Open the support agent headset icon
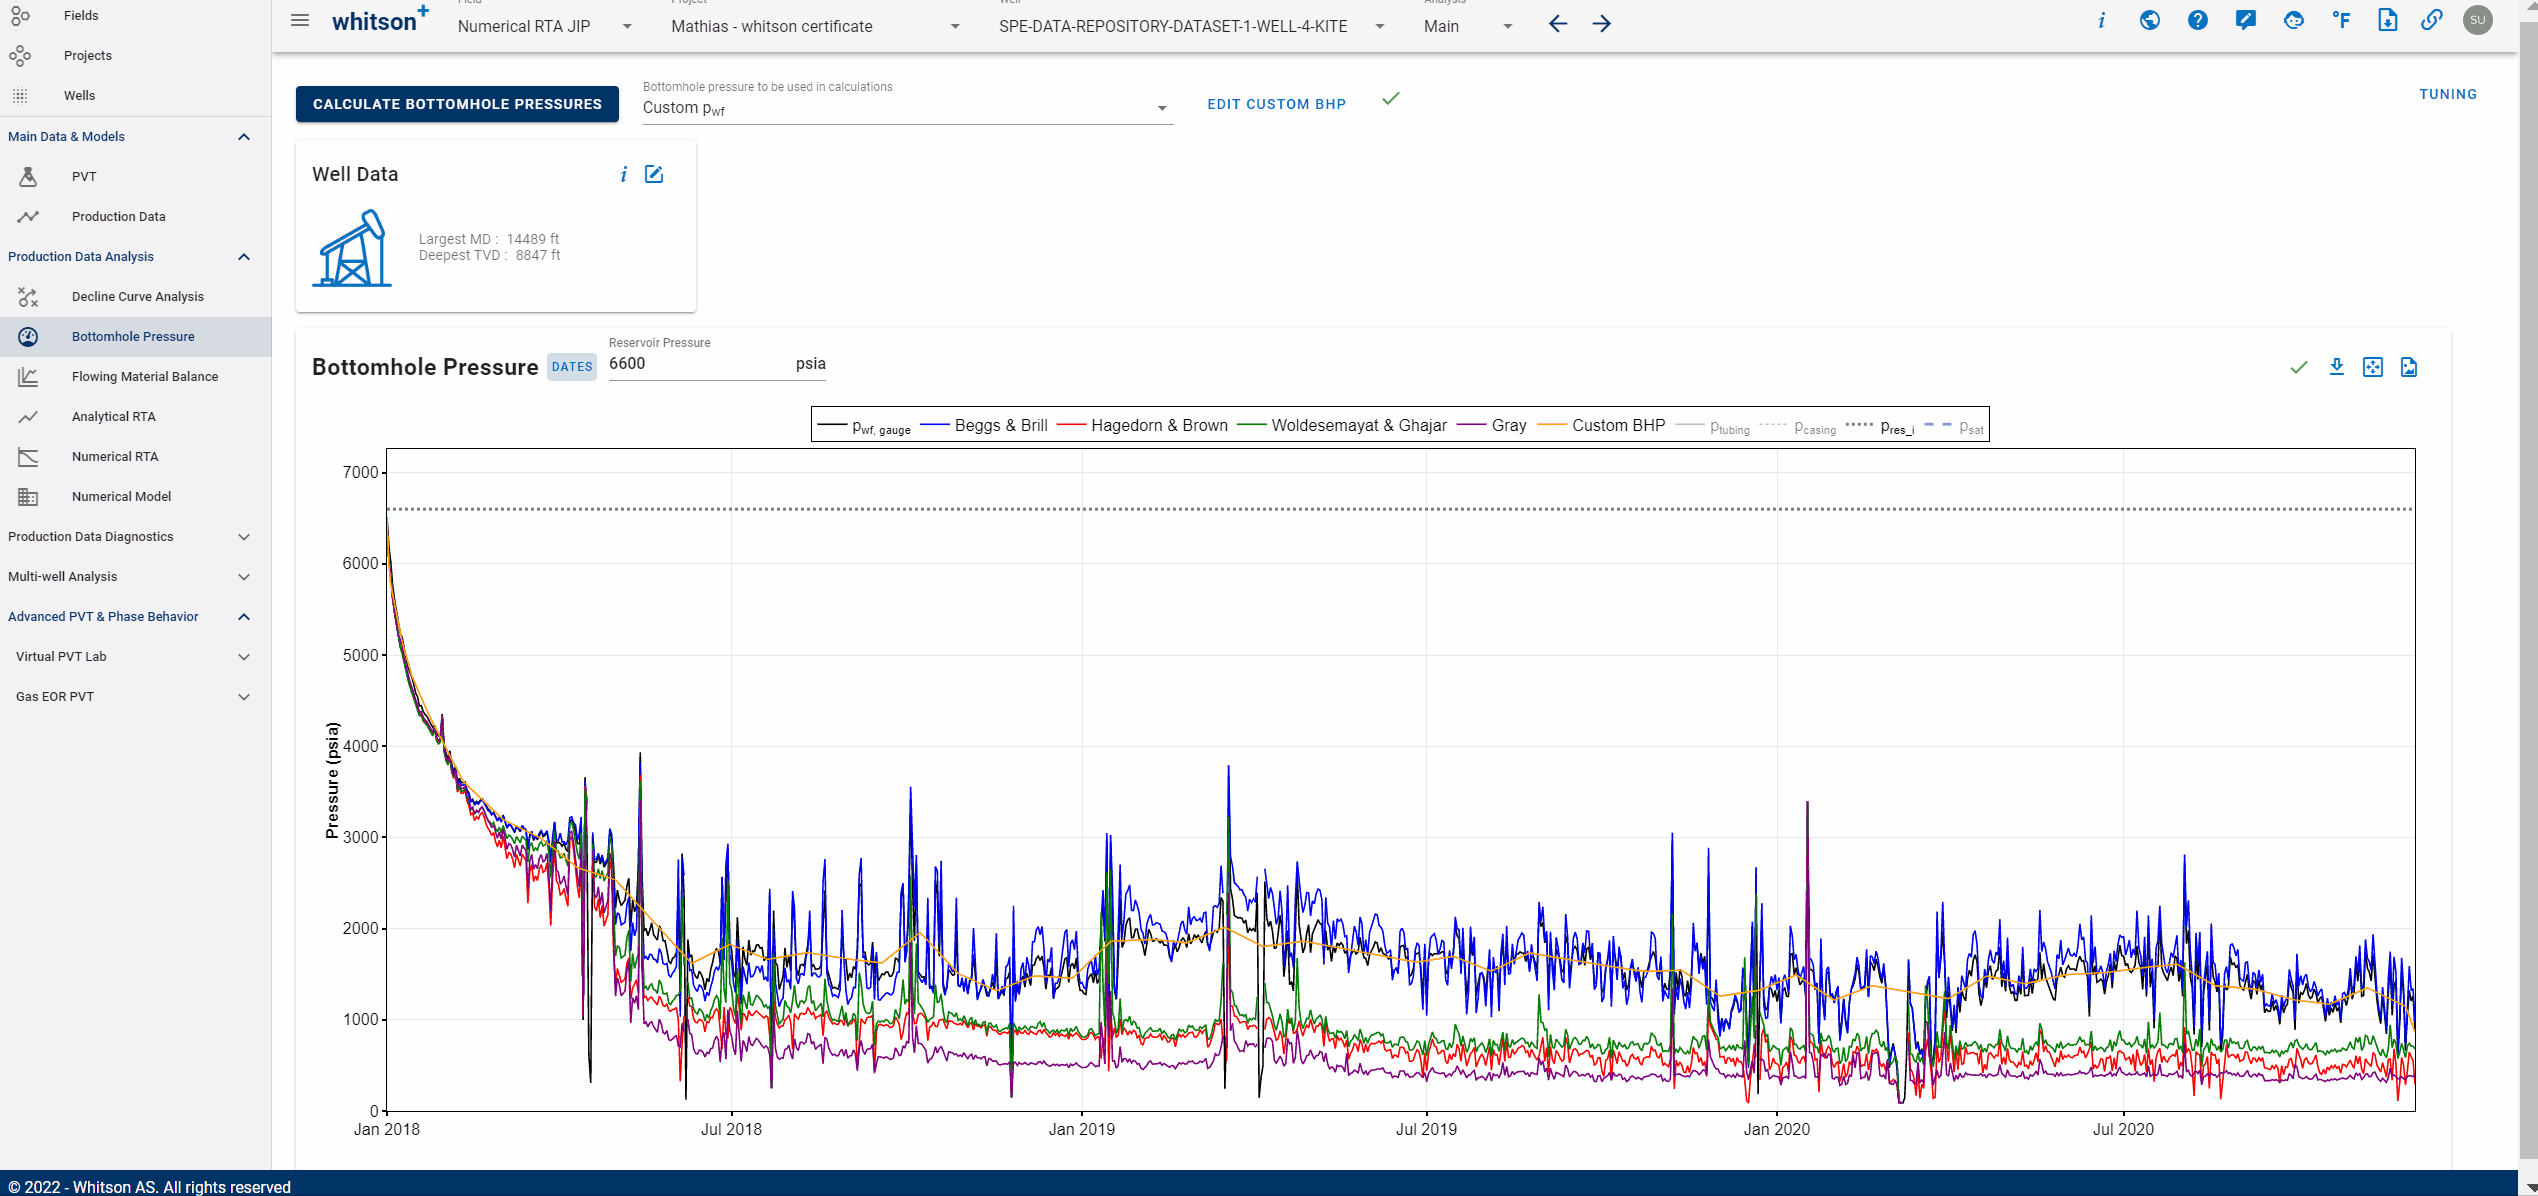Viewport: 2538px width, 1196px height. pos(2293,21)
